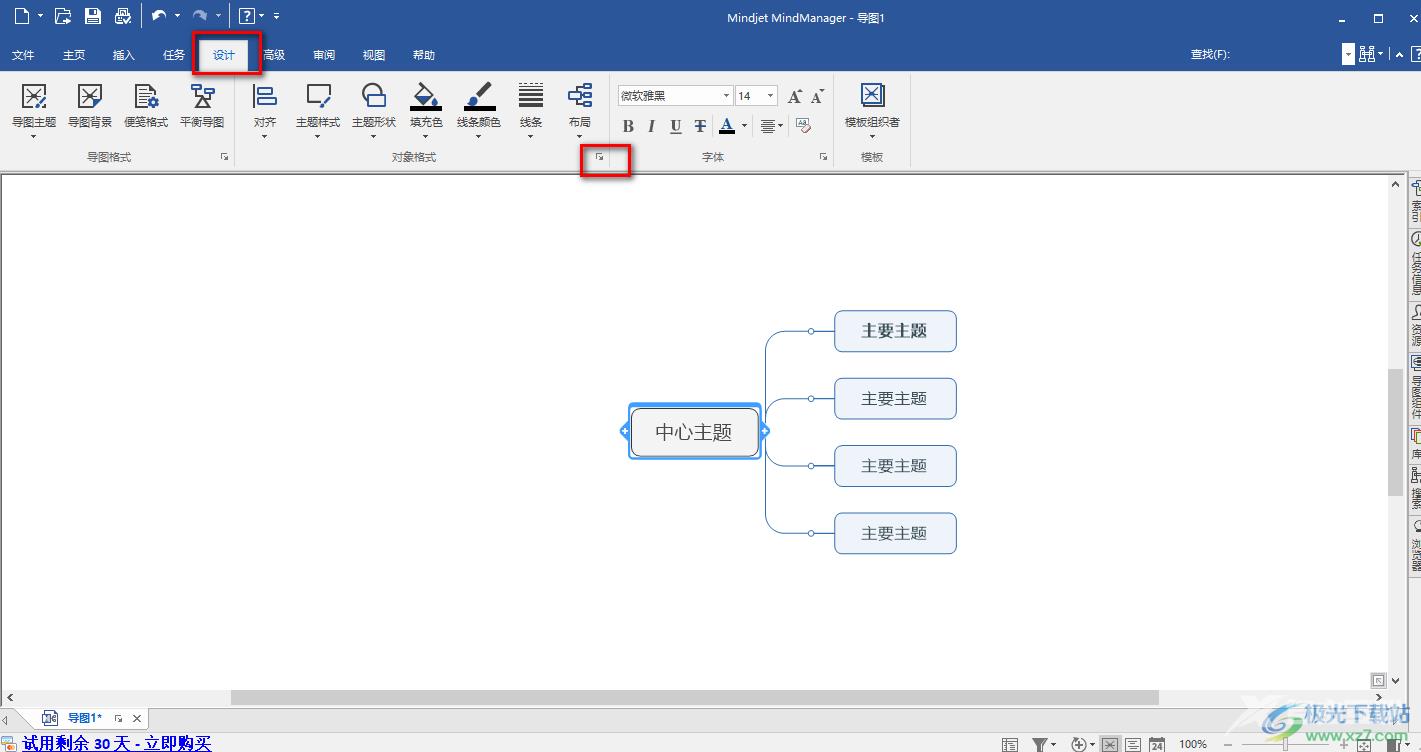Increase font size with grow A icon
The height and width of the screenshot is (752, 1421).
pos(795,96)
